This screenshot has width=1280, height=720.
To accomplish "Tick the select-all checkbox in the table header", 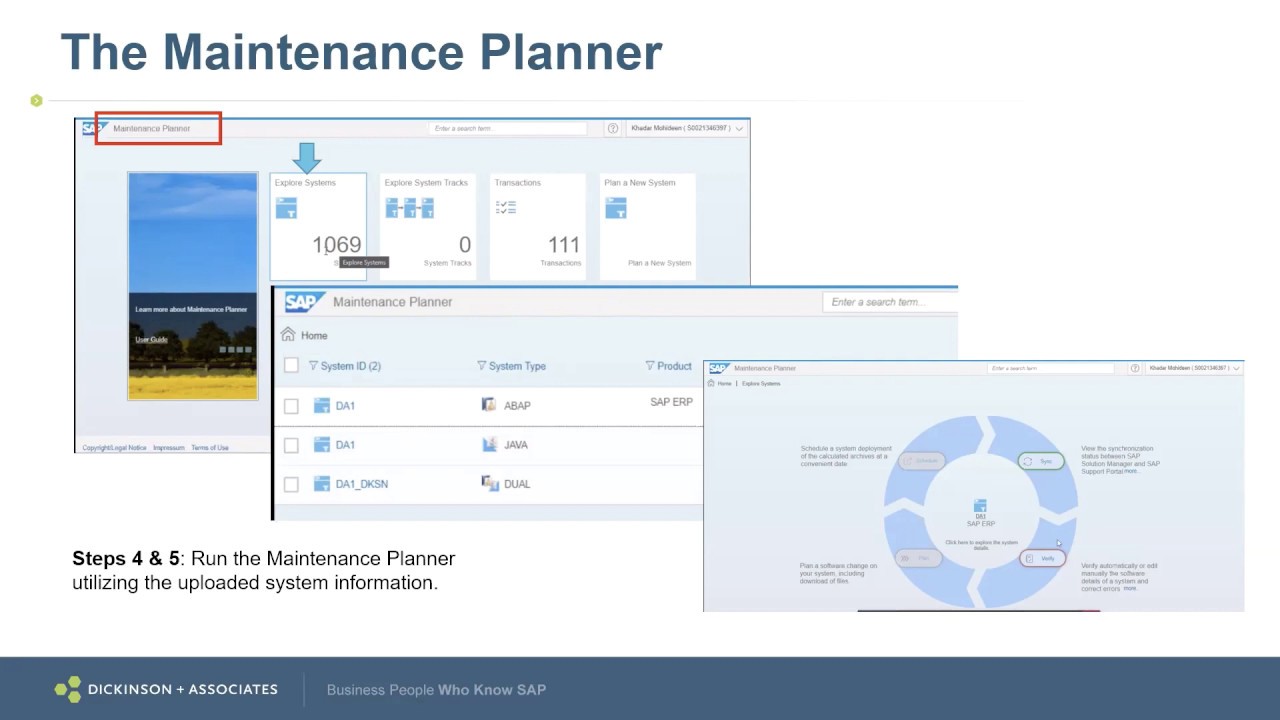I will pos(291,365).
